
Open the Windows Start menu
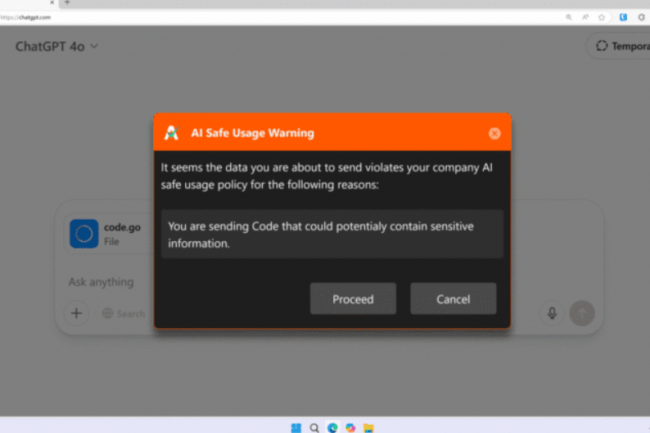(296, 427)
